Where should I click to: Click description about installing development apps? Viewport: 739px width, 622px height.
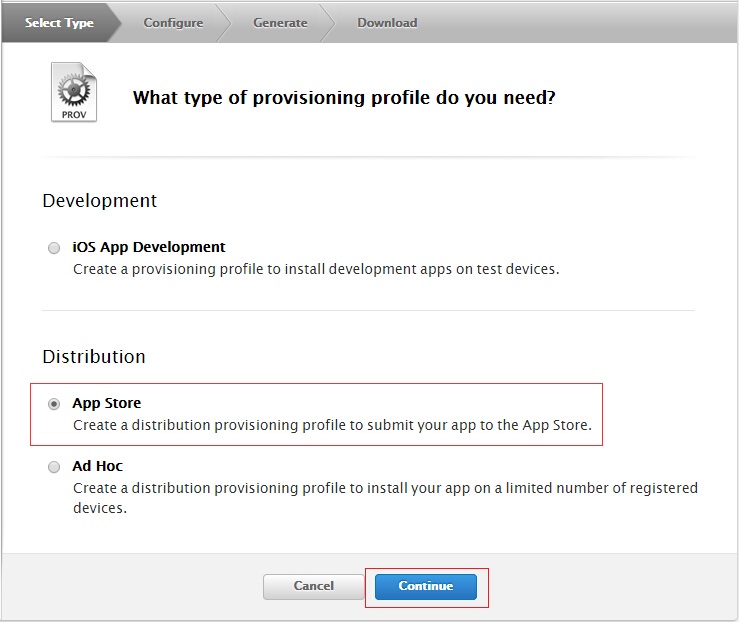pyautogui.click(x=316, y=269)
